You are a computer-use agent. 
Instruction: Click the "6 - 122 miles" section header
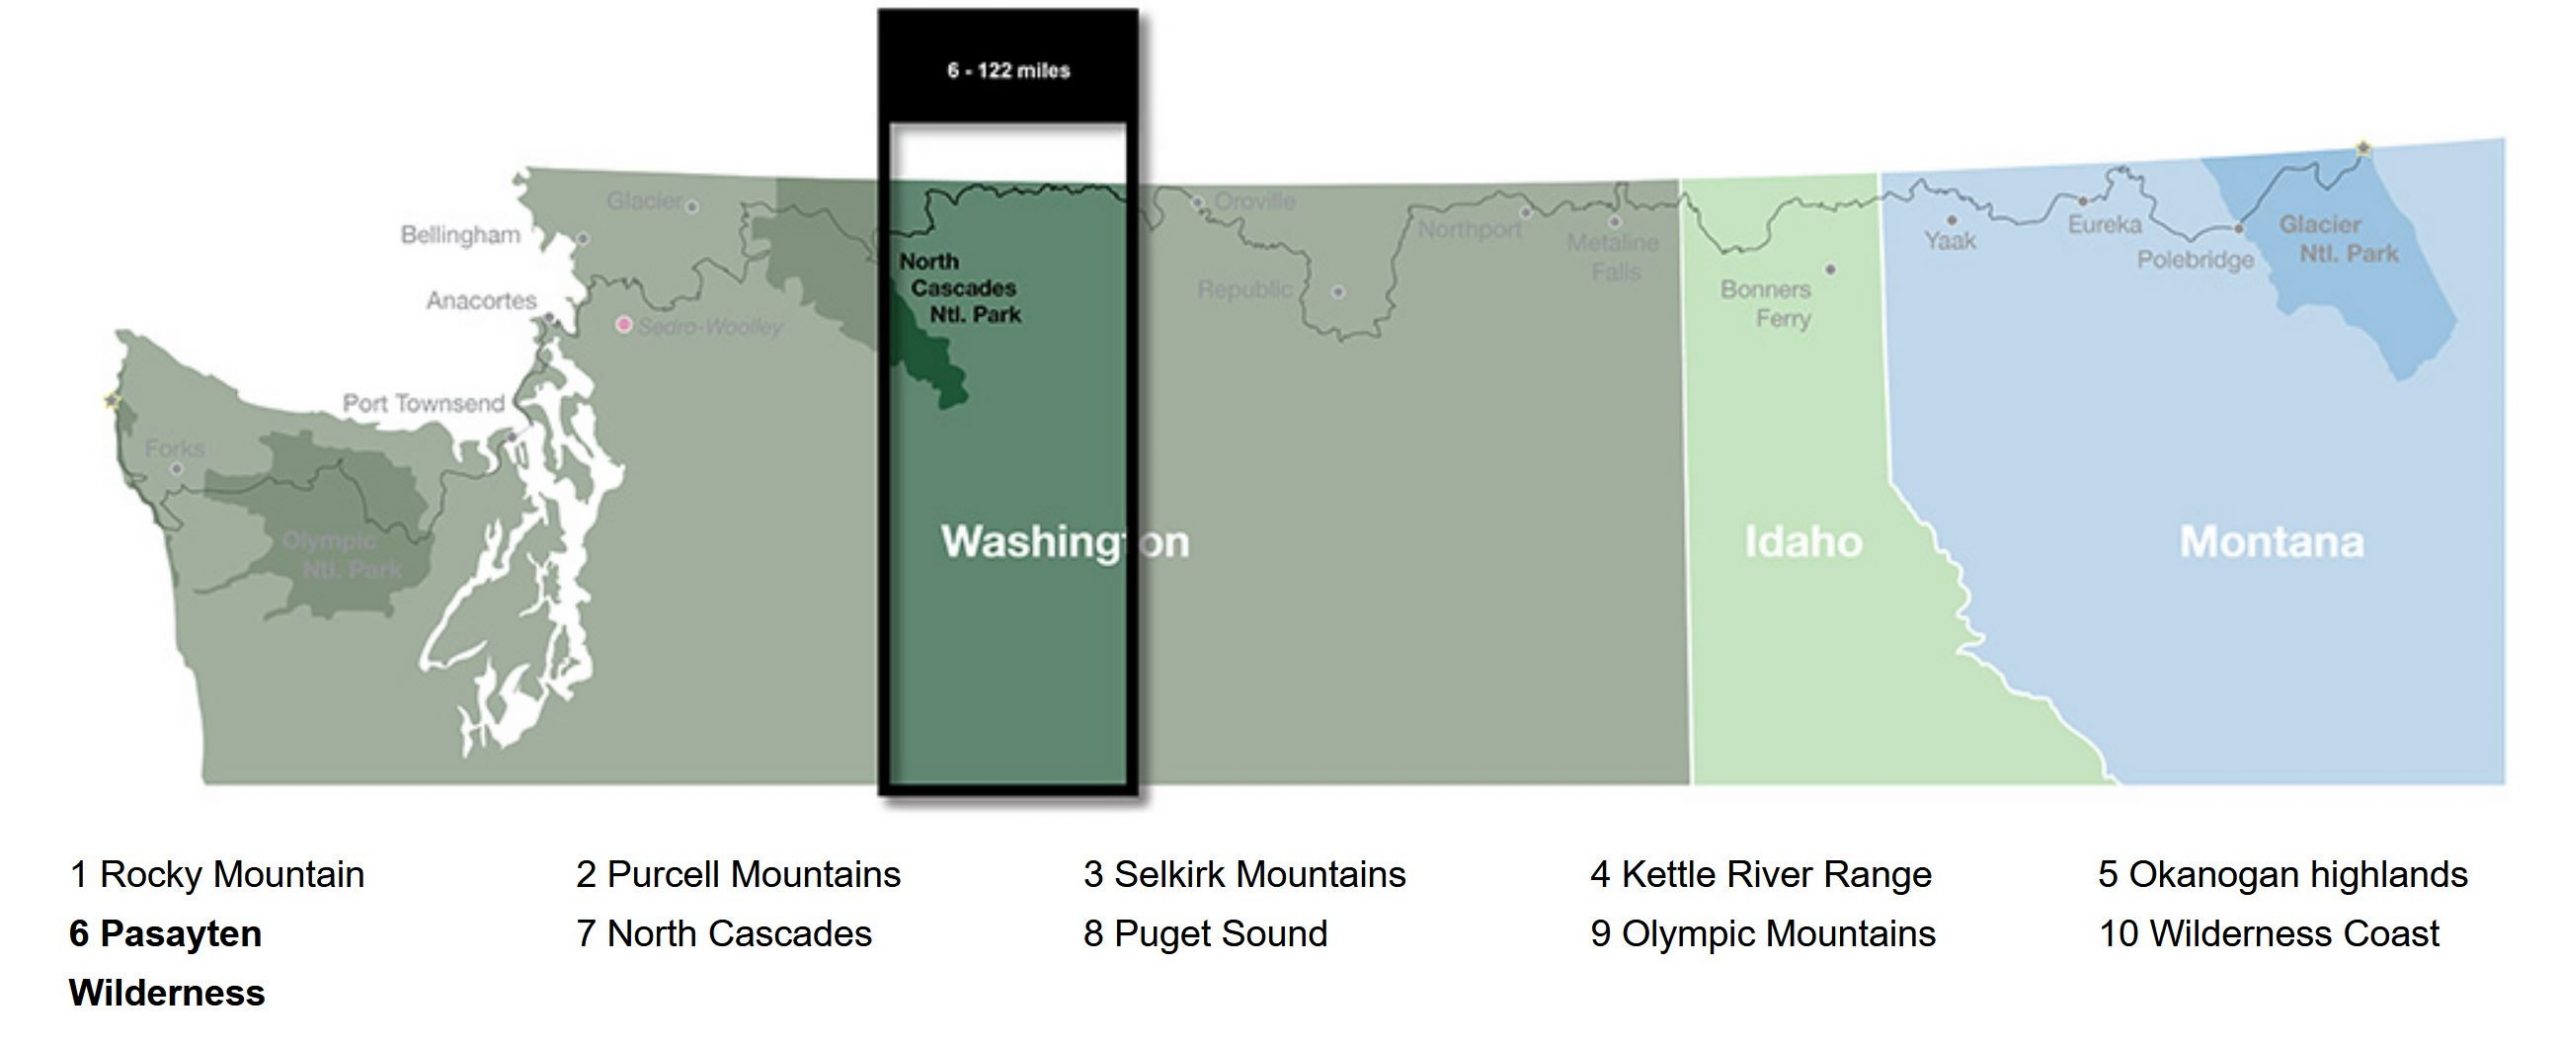[x=1008, y=71]
